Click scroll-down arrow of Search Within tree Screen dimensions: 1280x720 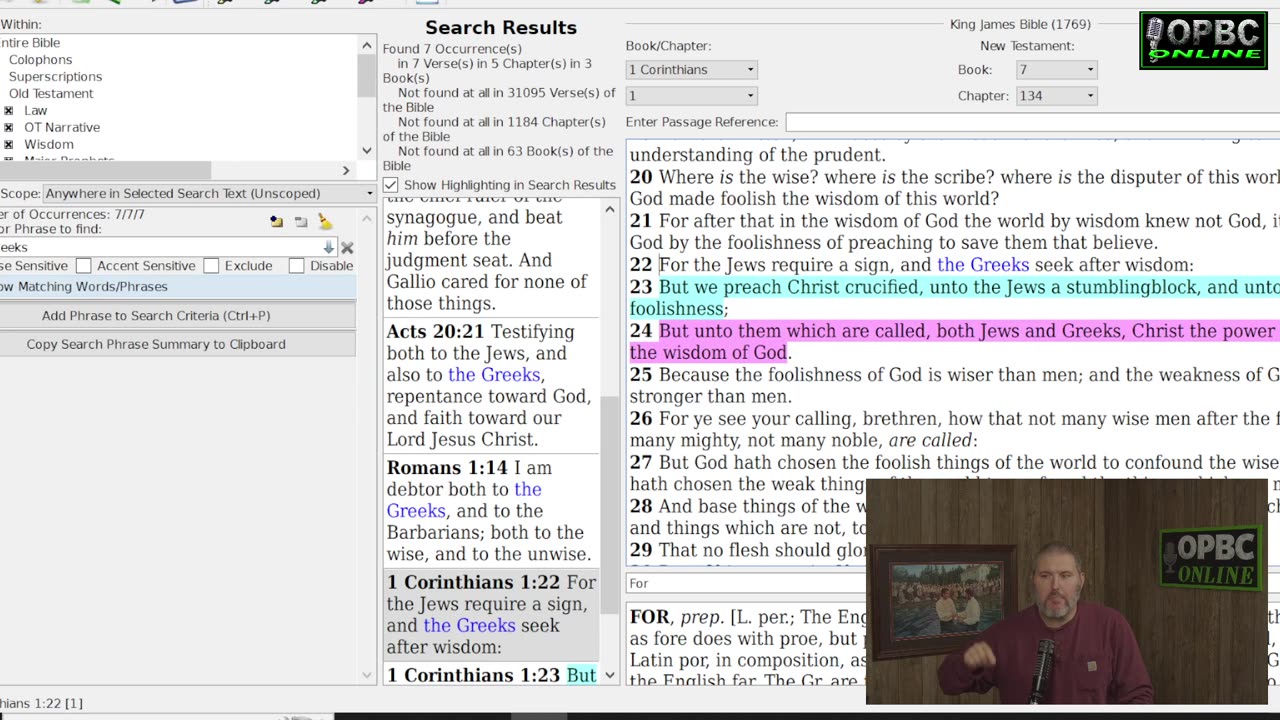pyautogui.click(x=367, y=151)
